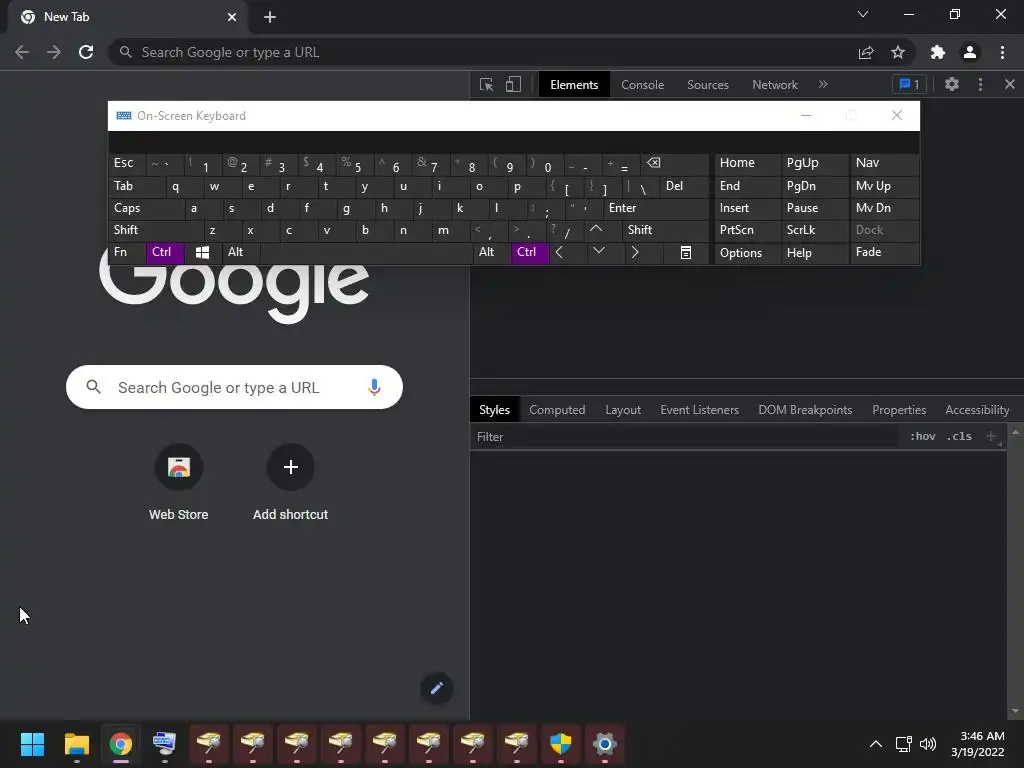Click the DevTools inspect element icon

point(486,85)
